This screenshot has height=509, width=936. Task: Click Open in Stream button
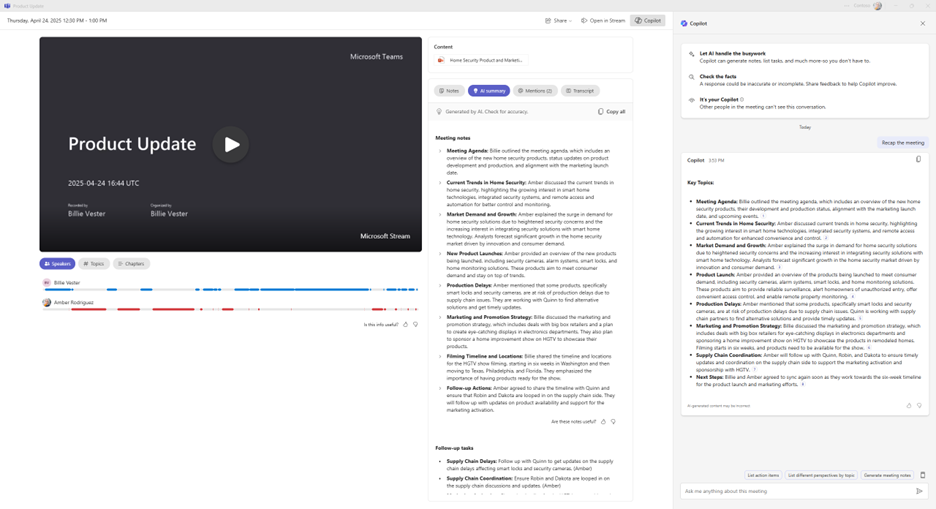coord(603,20)
